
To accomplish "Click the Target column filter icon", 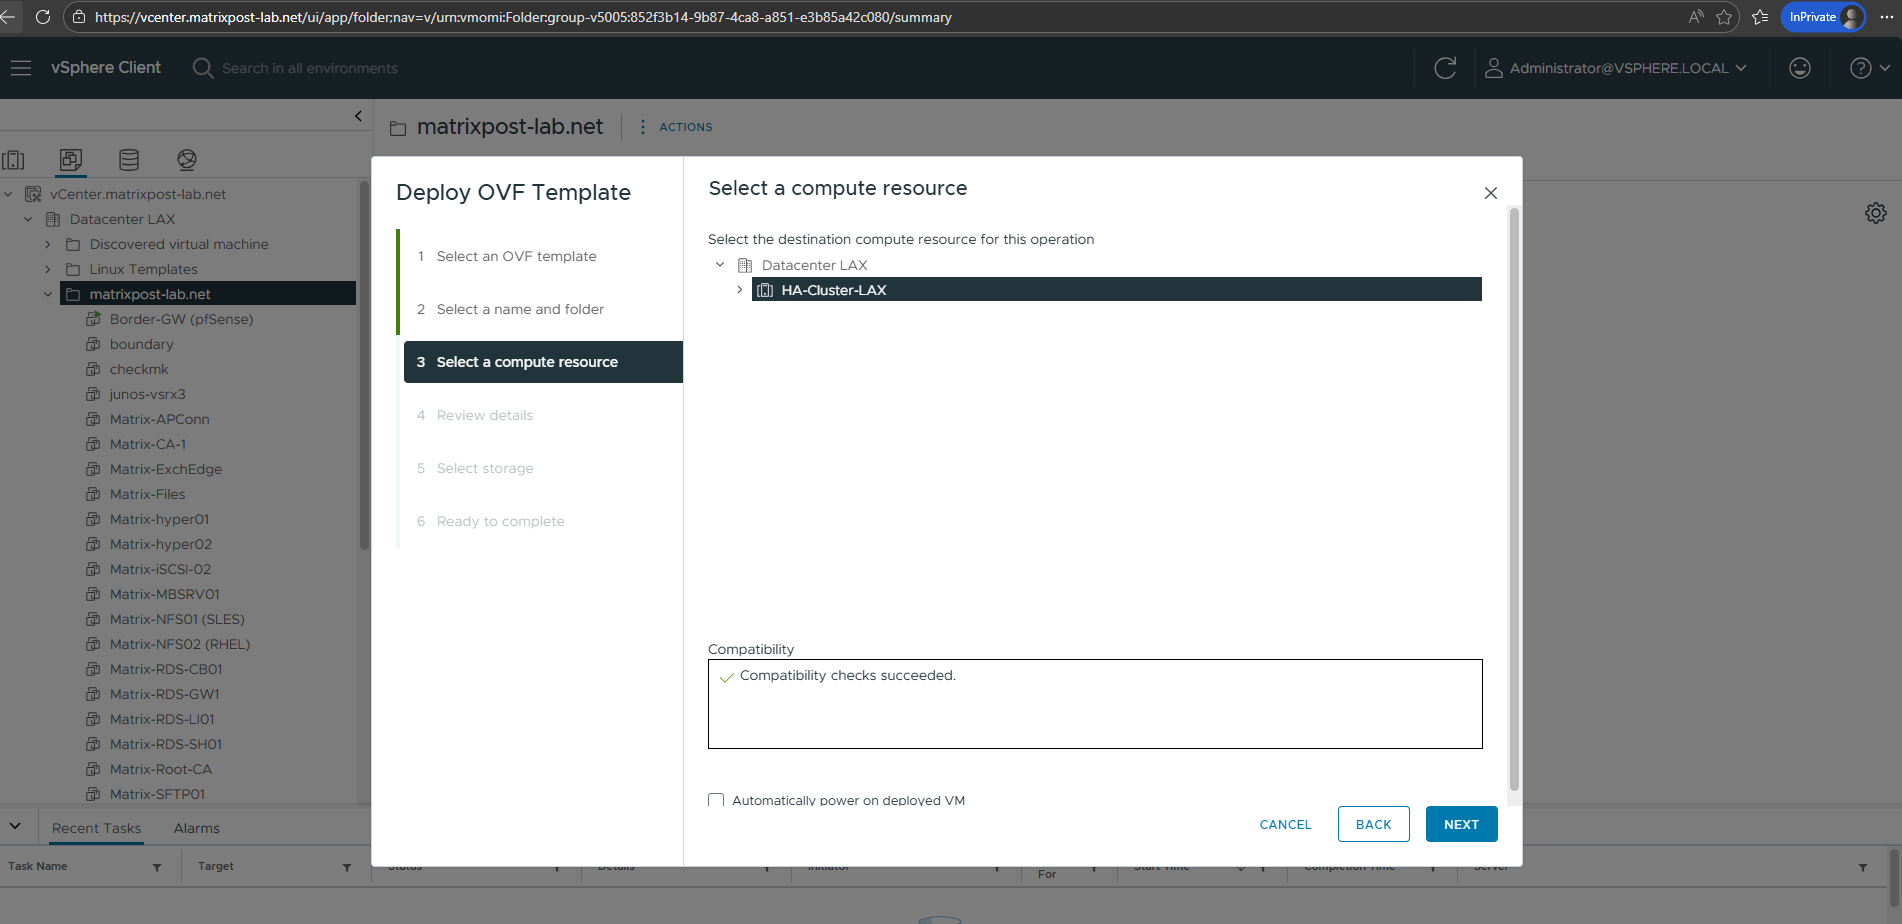I will click(347, 867).
